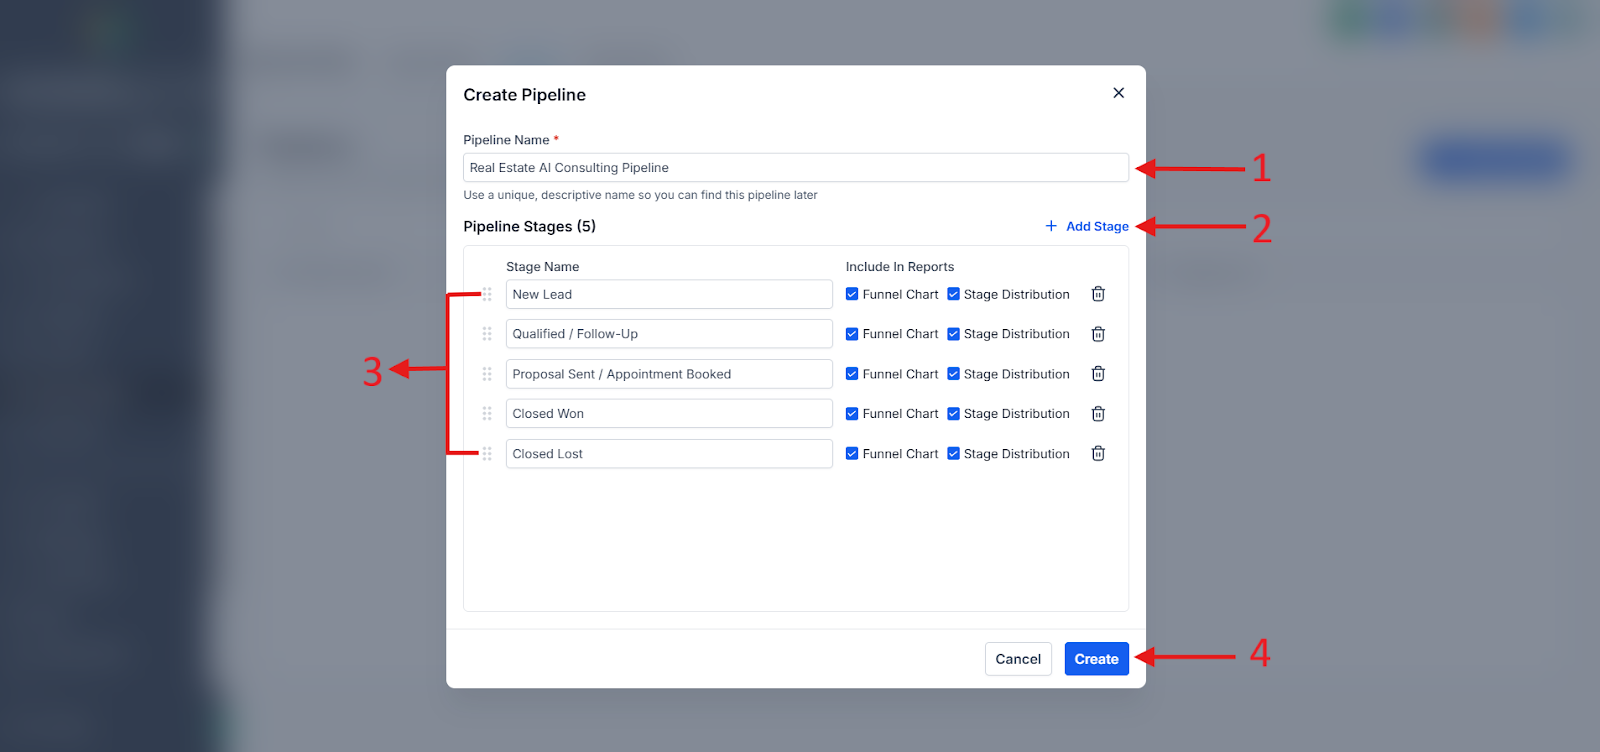Click the plus icon next to Add Stage

pyautogui.click(x=1049, y=226)
